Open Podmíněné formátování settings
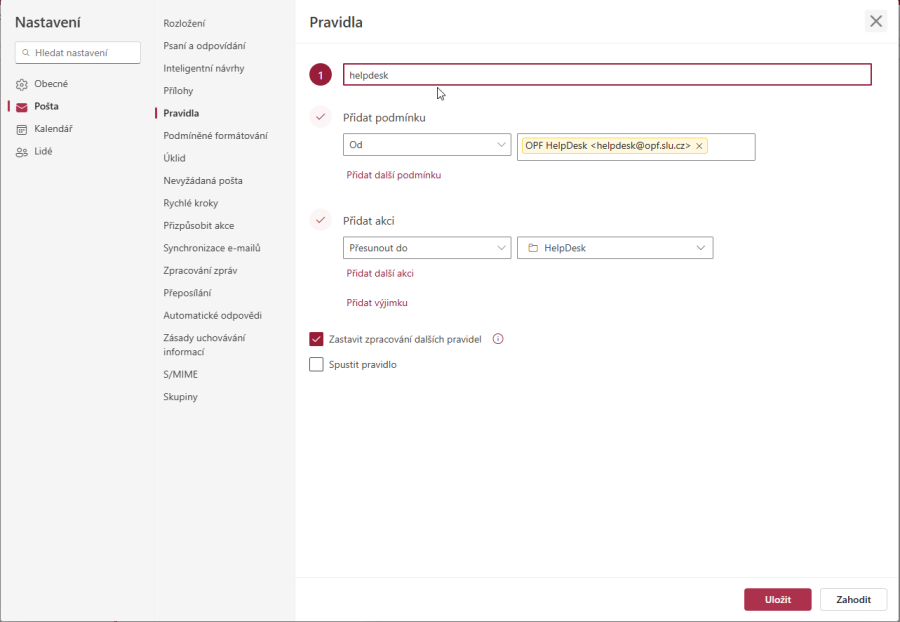 tap(215, 135)
